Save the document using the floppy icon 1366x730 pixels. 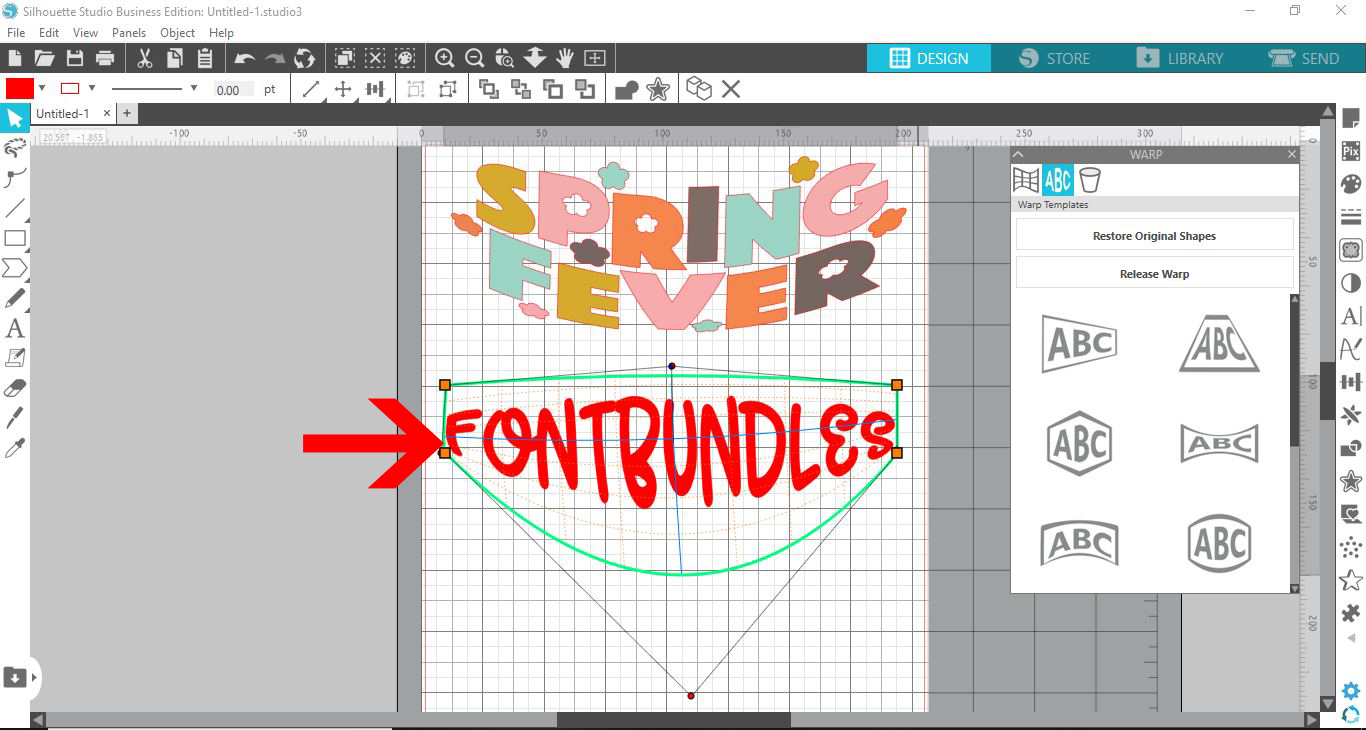(x=74, y=58)
